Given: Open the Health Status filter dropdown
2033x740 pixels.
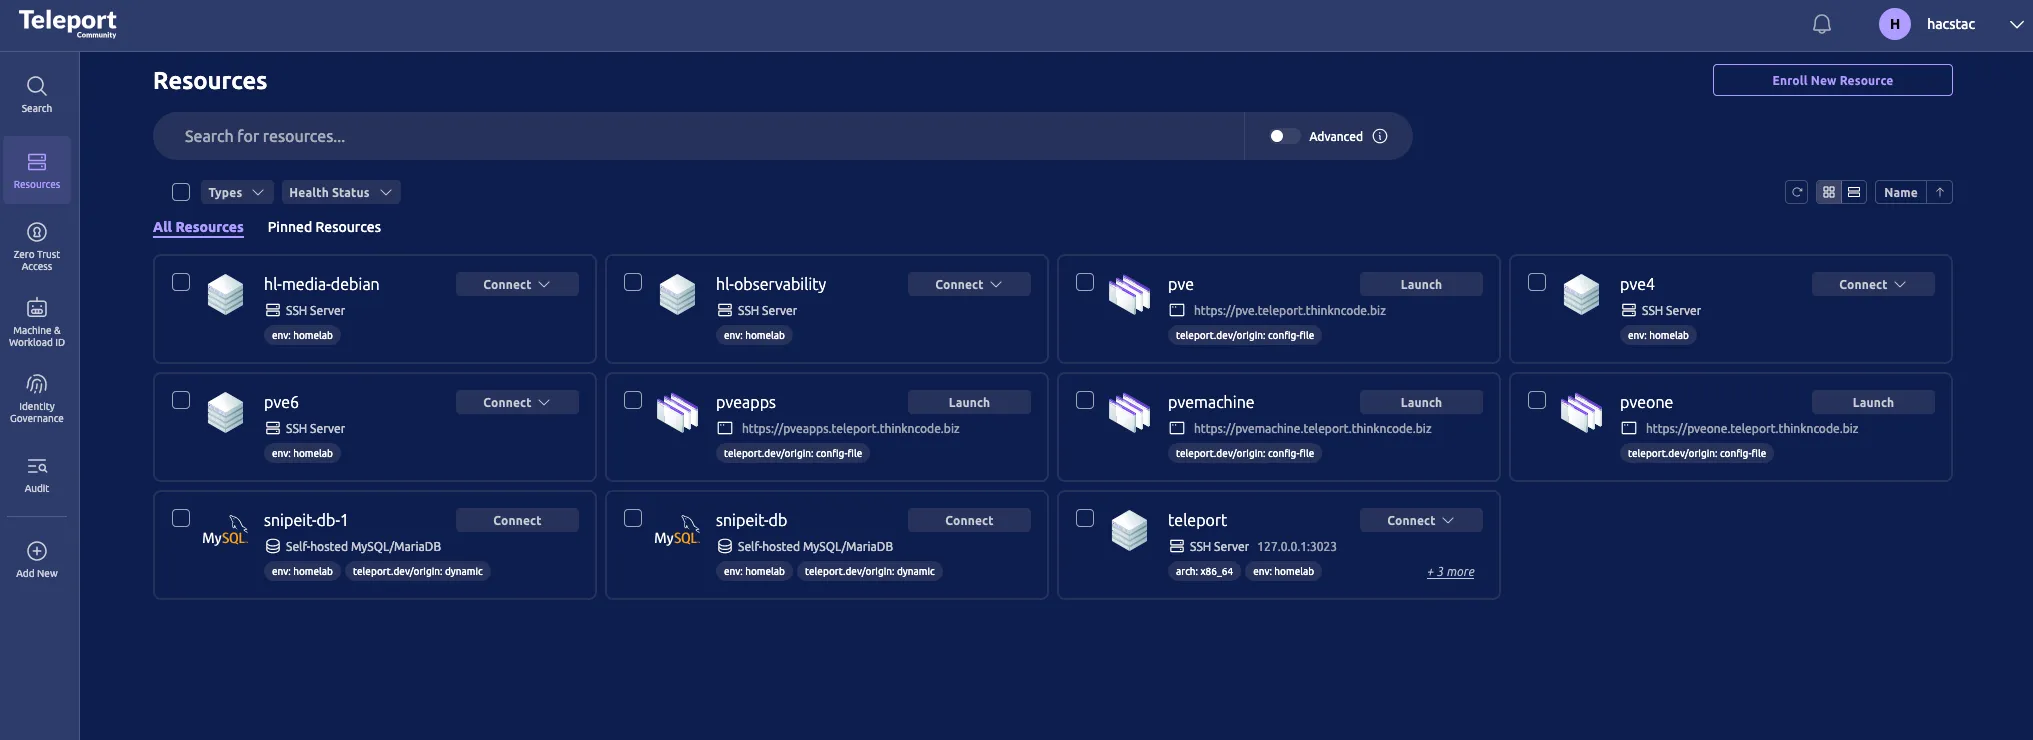Looking at the screenshot, I should tap(340, 192).
